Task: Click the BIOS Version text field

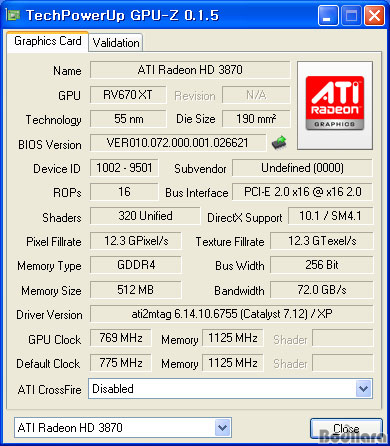Action: point(178,143)
